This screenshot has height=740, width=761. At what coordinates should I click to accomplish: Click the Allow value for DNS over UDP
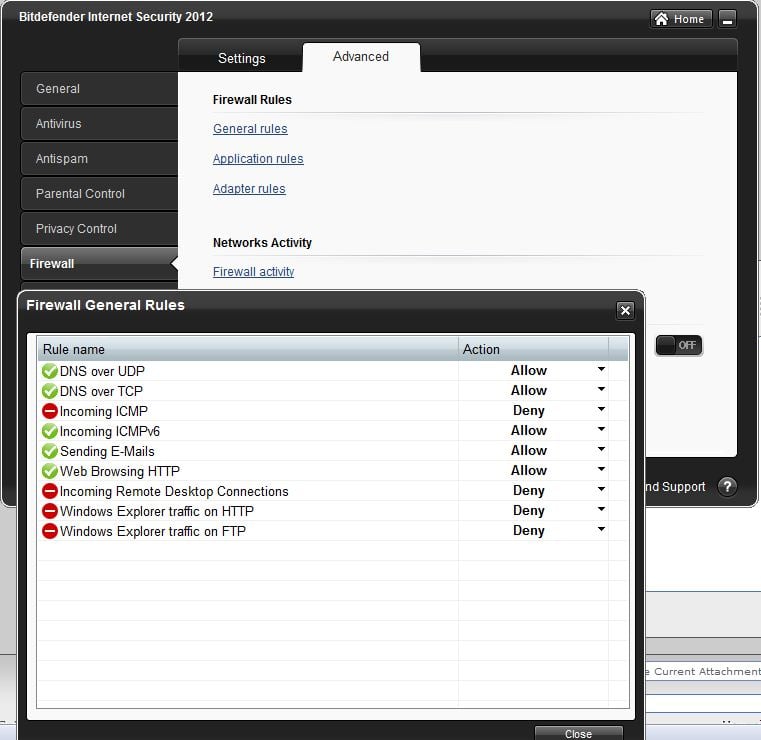(529, 370)
